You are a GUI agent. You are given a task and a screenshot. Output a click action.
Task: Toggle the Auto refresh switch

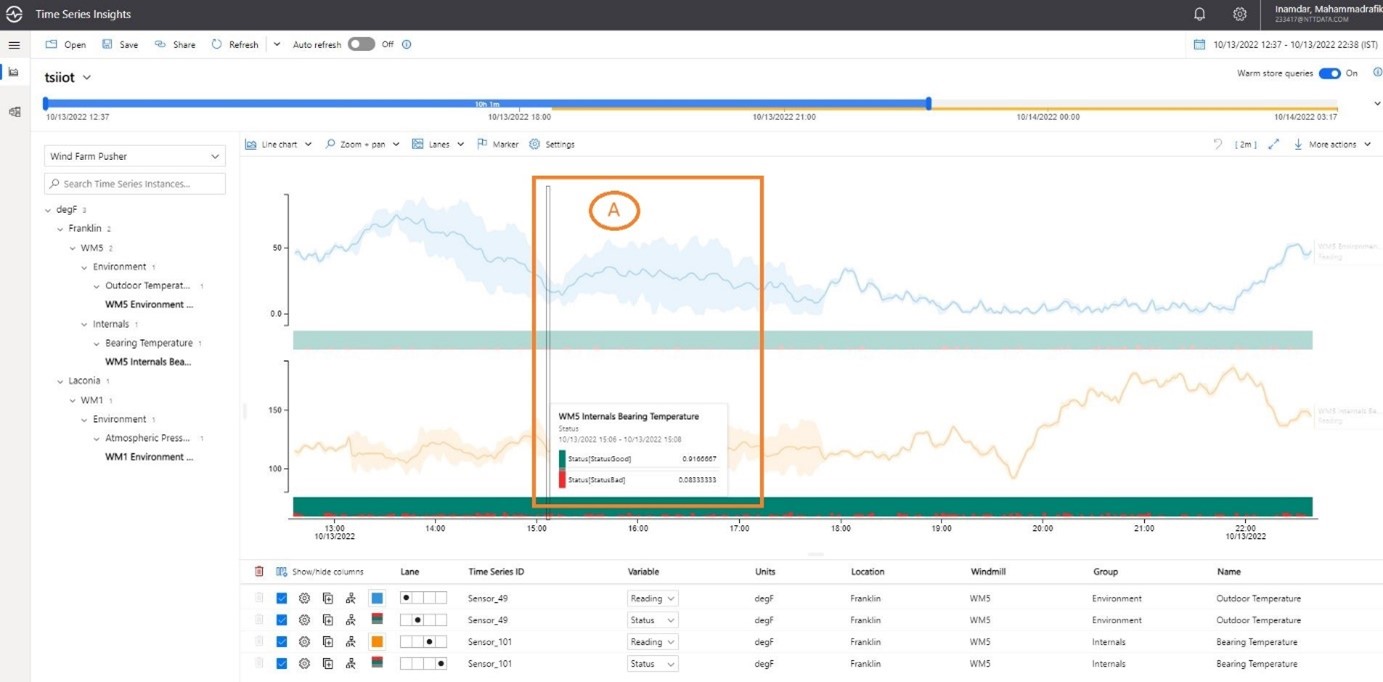click(x=361, y=44)
